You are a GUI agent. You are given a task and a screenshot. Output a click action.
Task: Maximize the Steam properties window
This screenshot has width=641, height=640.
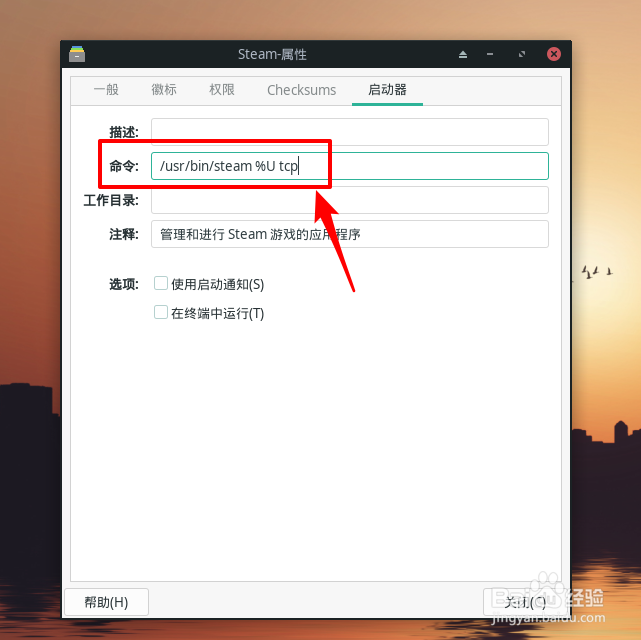coord(522,54)
